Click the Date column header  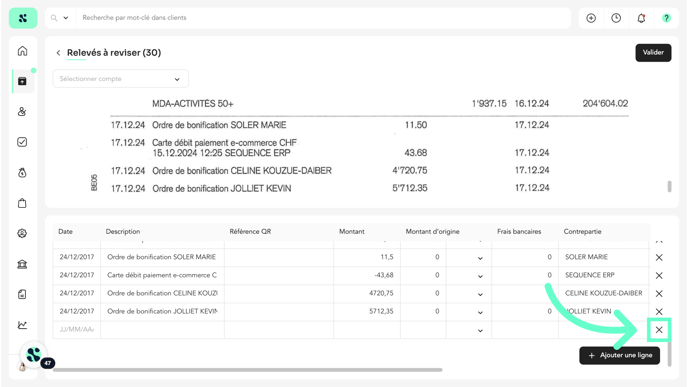point(65,232)
